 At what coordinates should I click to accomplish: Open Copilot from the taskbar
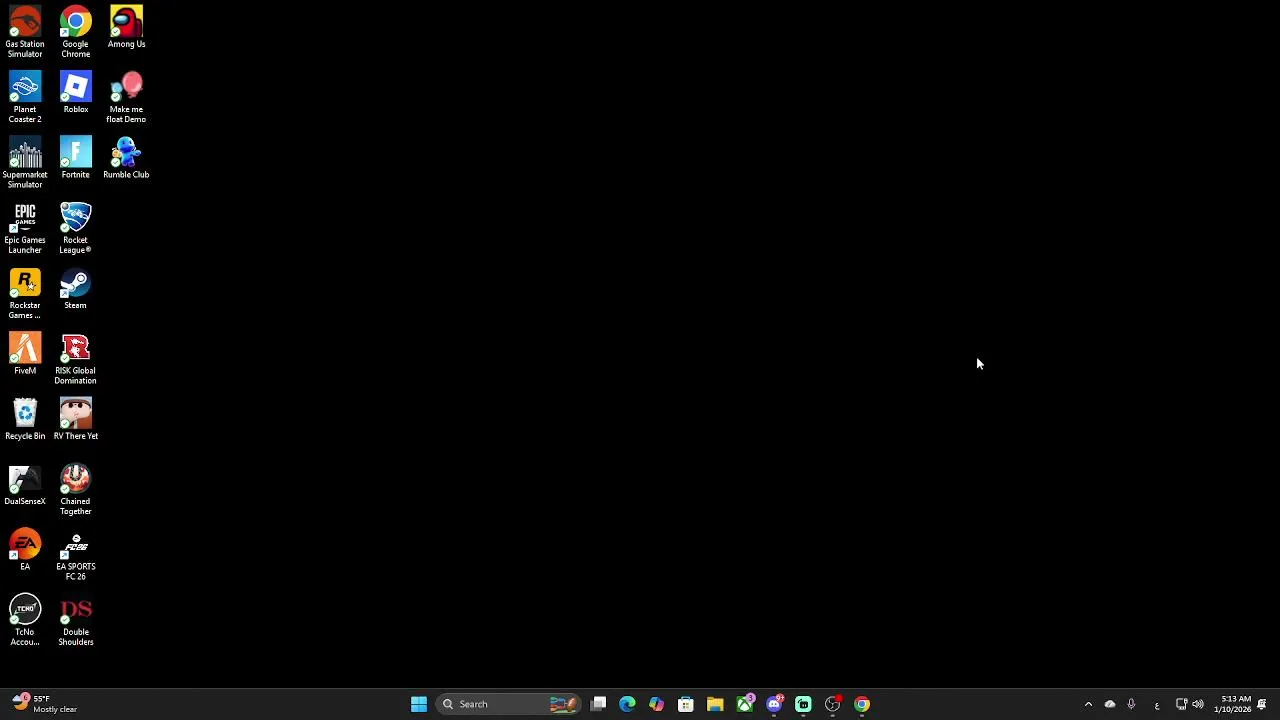coord(656,704)
